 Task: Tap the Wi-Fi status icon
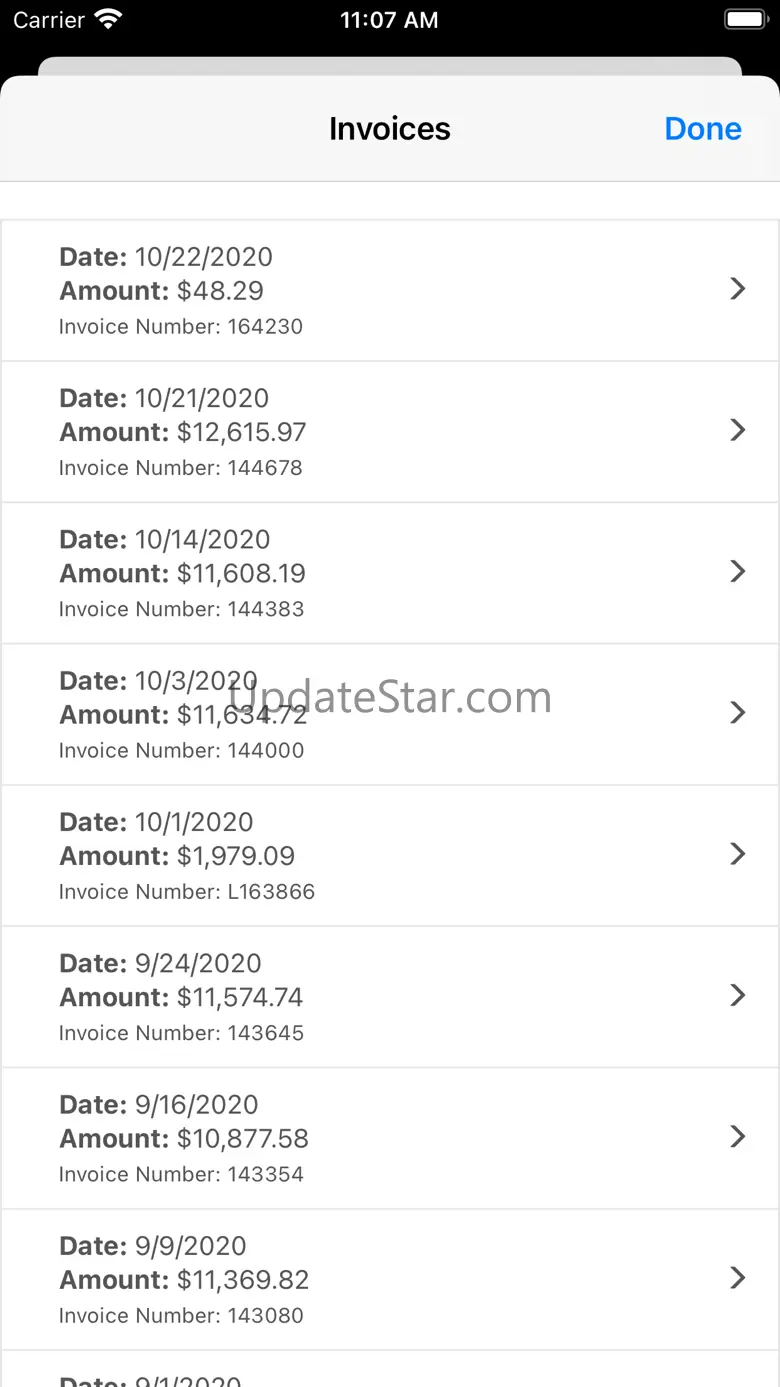(x=107, y=19)
